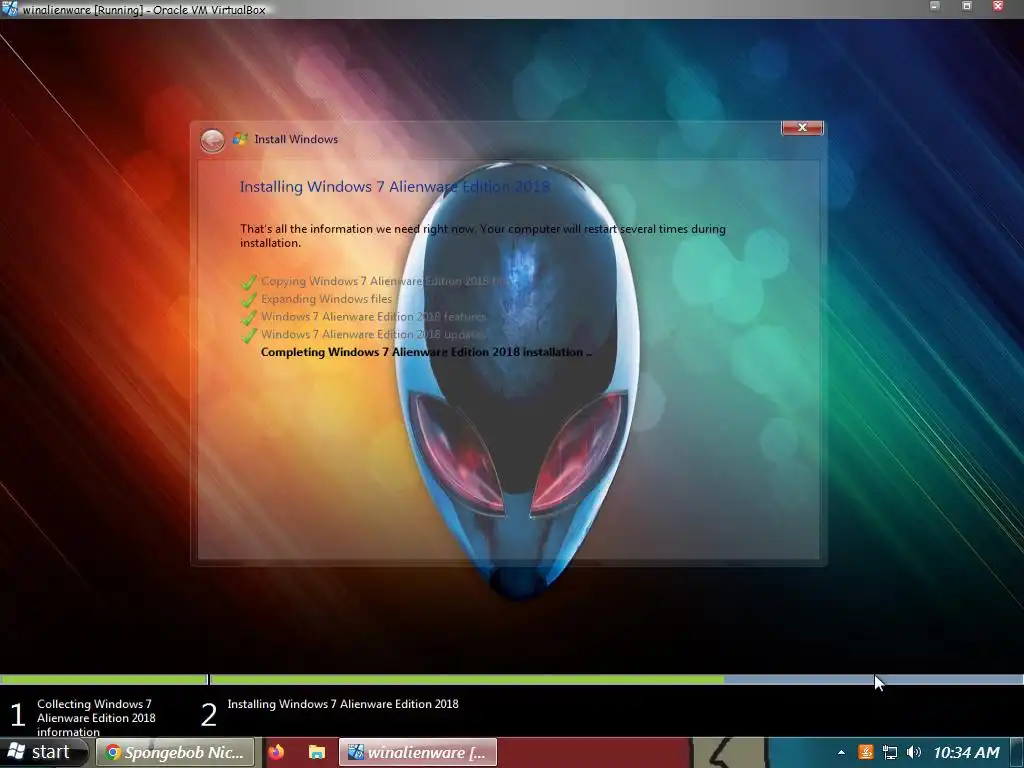Viewport: 1024px width, 768px height.
Task: Show hidden system tray icons
Action: (x=841, y=752)
